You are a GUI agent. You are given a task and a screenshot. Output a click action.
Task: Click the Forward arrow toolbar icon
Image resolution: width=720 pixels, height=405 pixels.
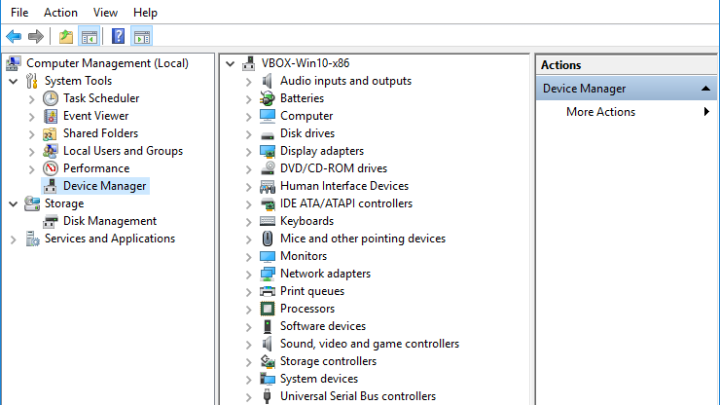click(x=35, y=36)
